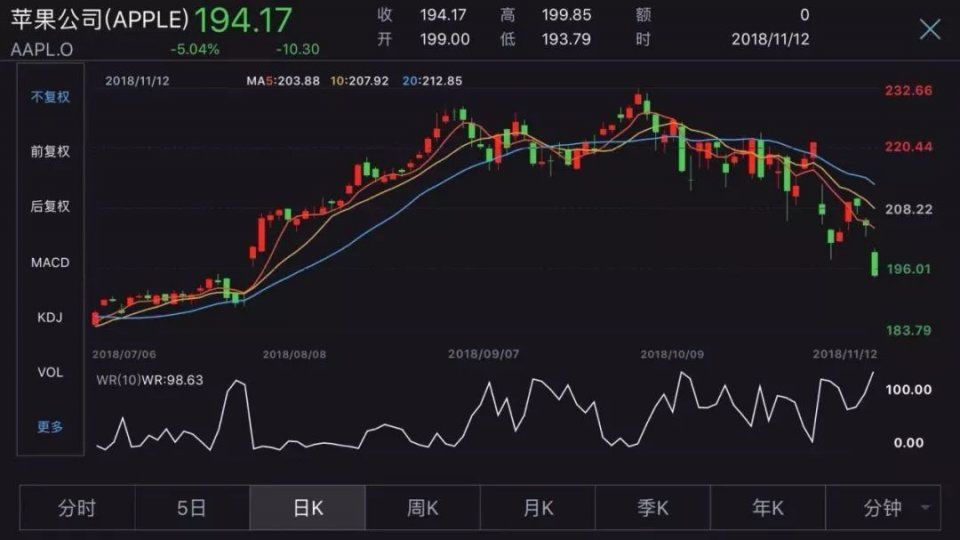The width and height of the screenshot is (960, 540).
Task: Show the VOL volume indicator
Action: (x=50, y=372)
